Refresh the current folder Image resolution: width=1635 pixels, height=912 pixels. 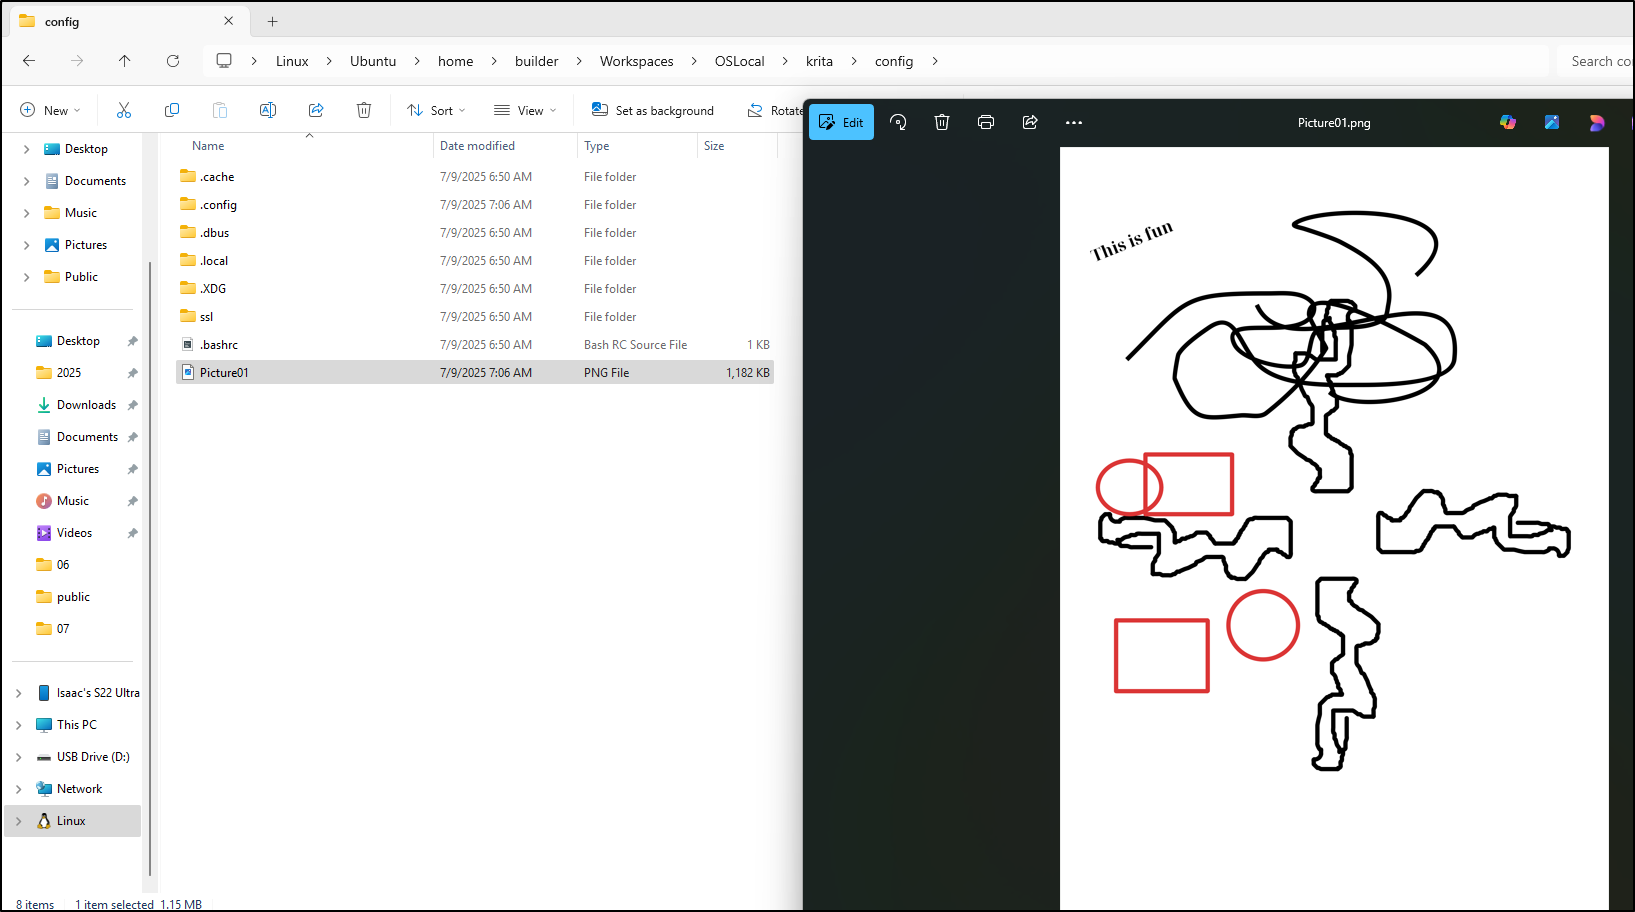click(173, 61)
